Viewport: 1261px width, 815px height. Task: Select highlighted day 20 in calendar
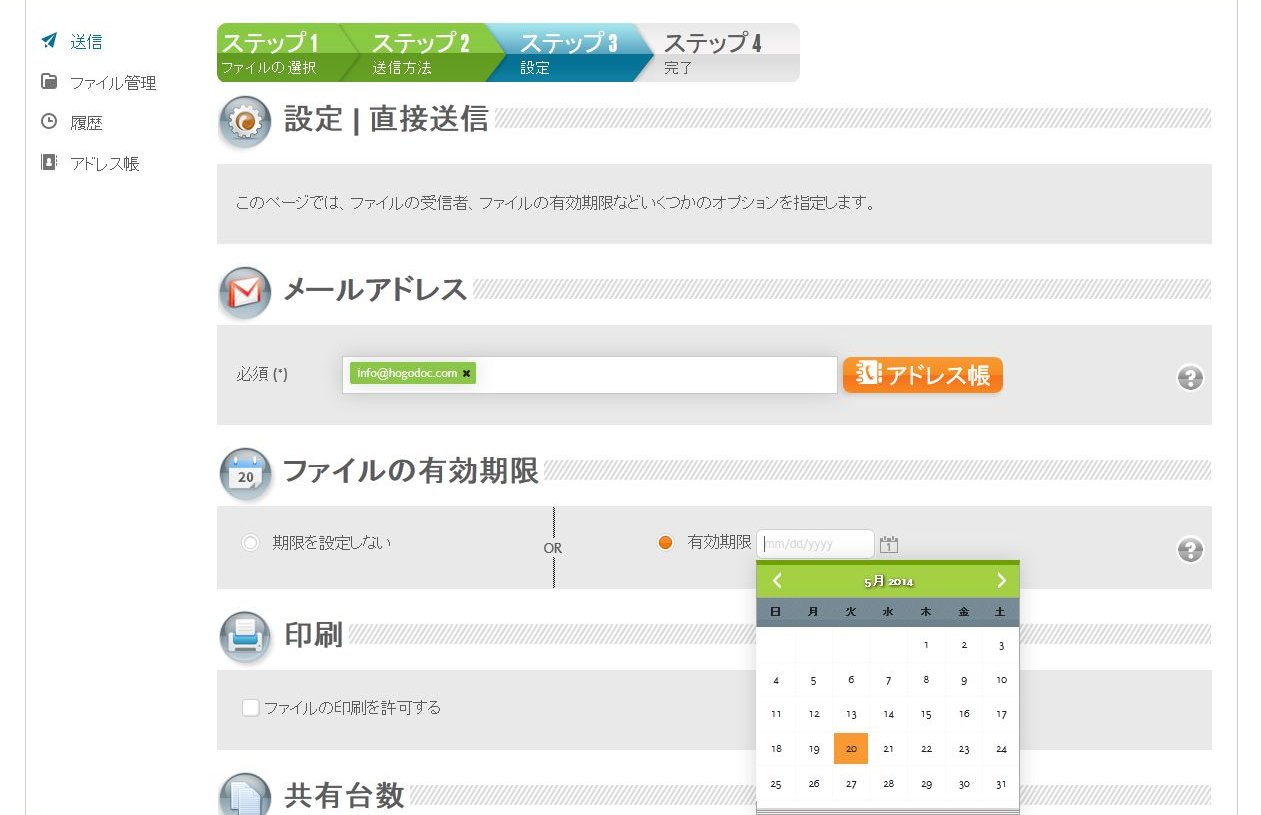851,749
